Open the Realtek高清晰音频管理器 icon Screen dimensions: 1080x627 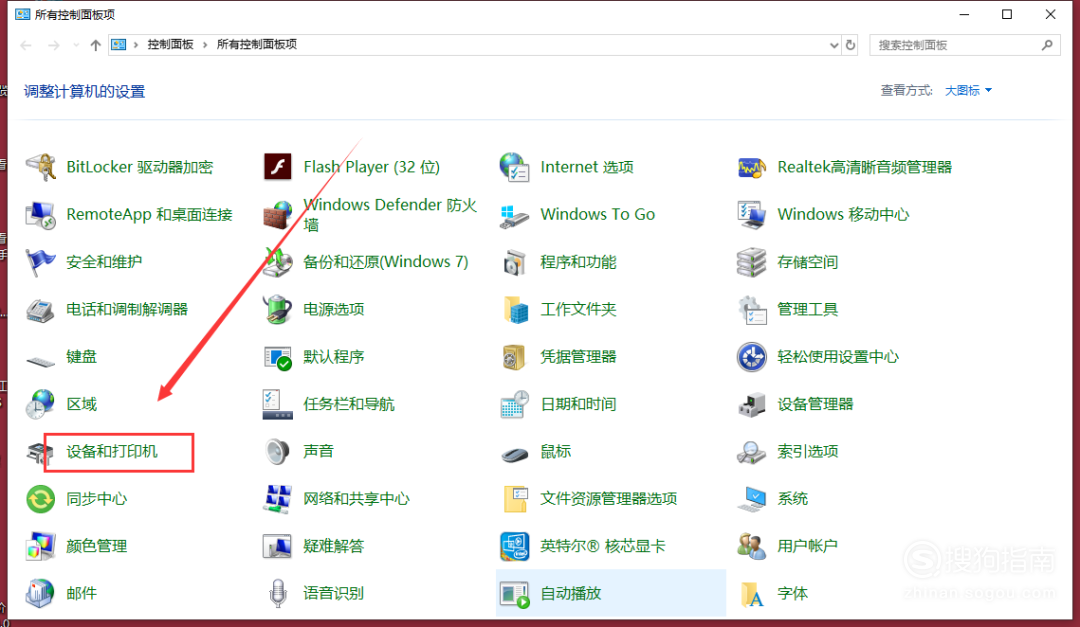point(751,167)
